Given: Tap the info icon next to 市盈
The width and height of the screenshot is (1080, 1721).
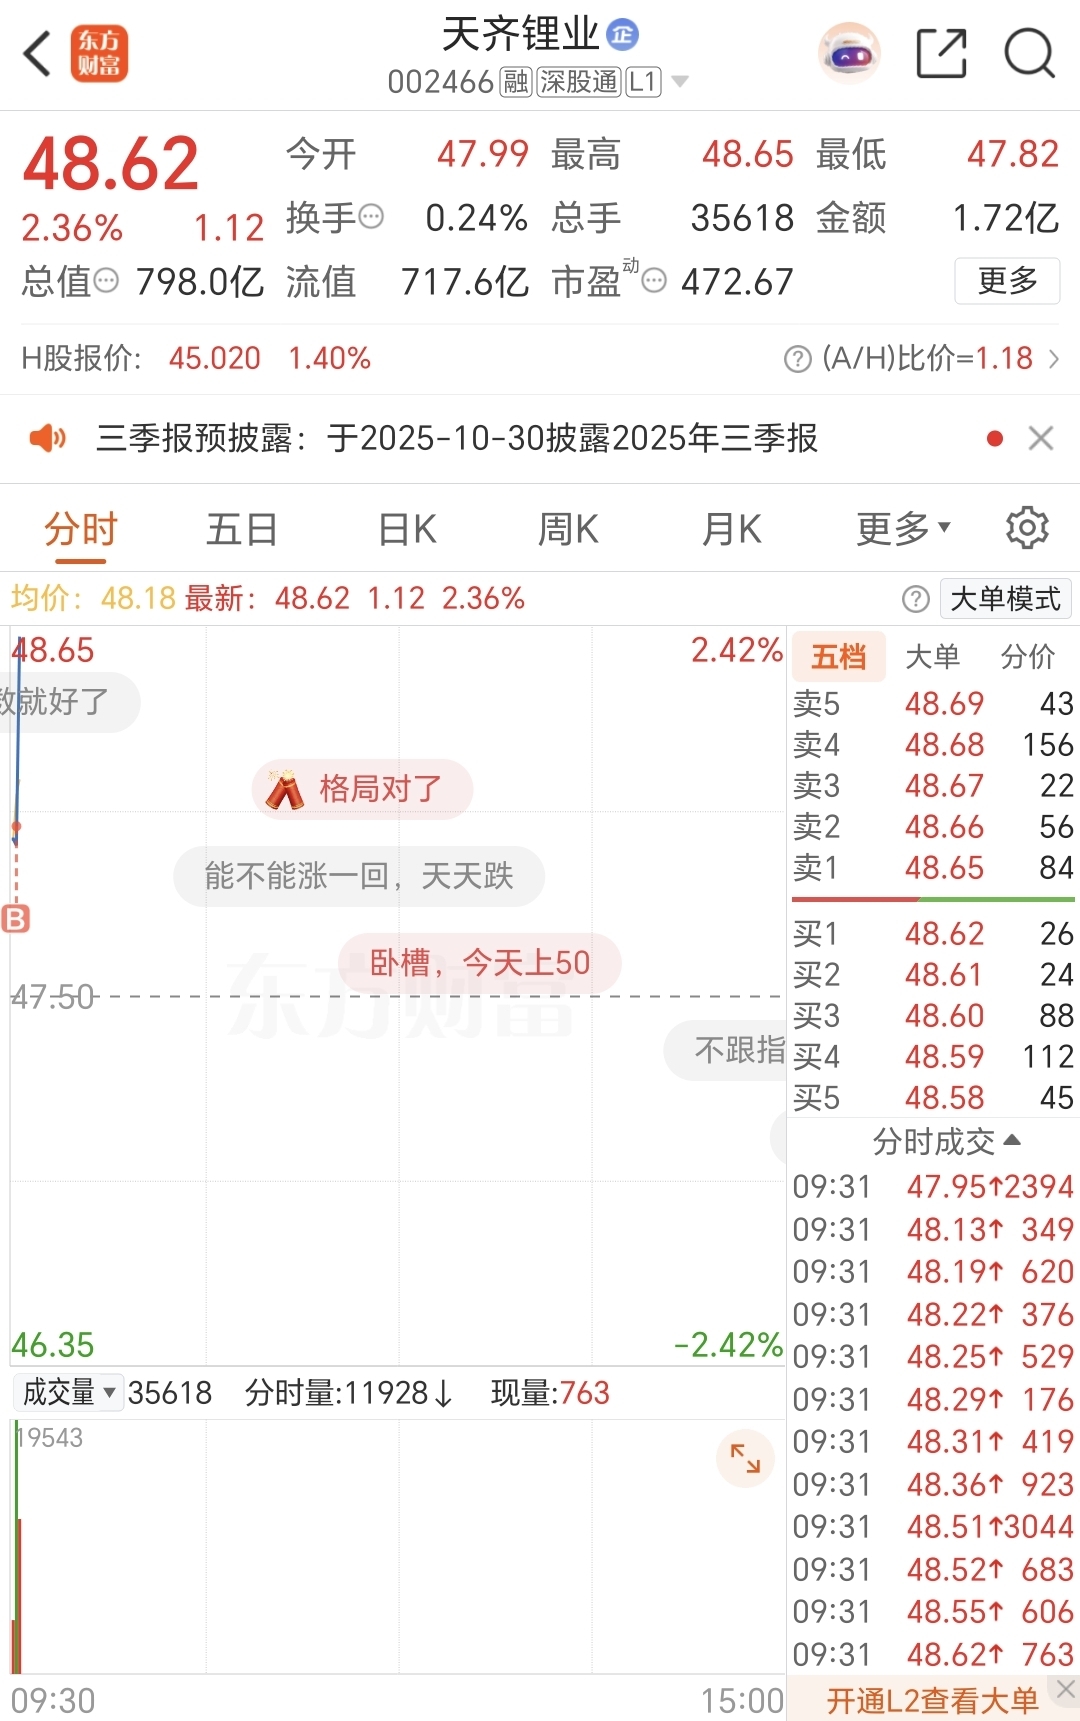Looking at the screenshot, I should coord(654,281).
